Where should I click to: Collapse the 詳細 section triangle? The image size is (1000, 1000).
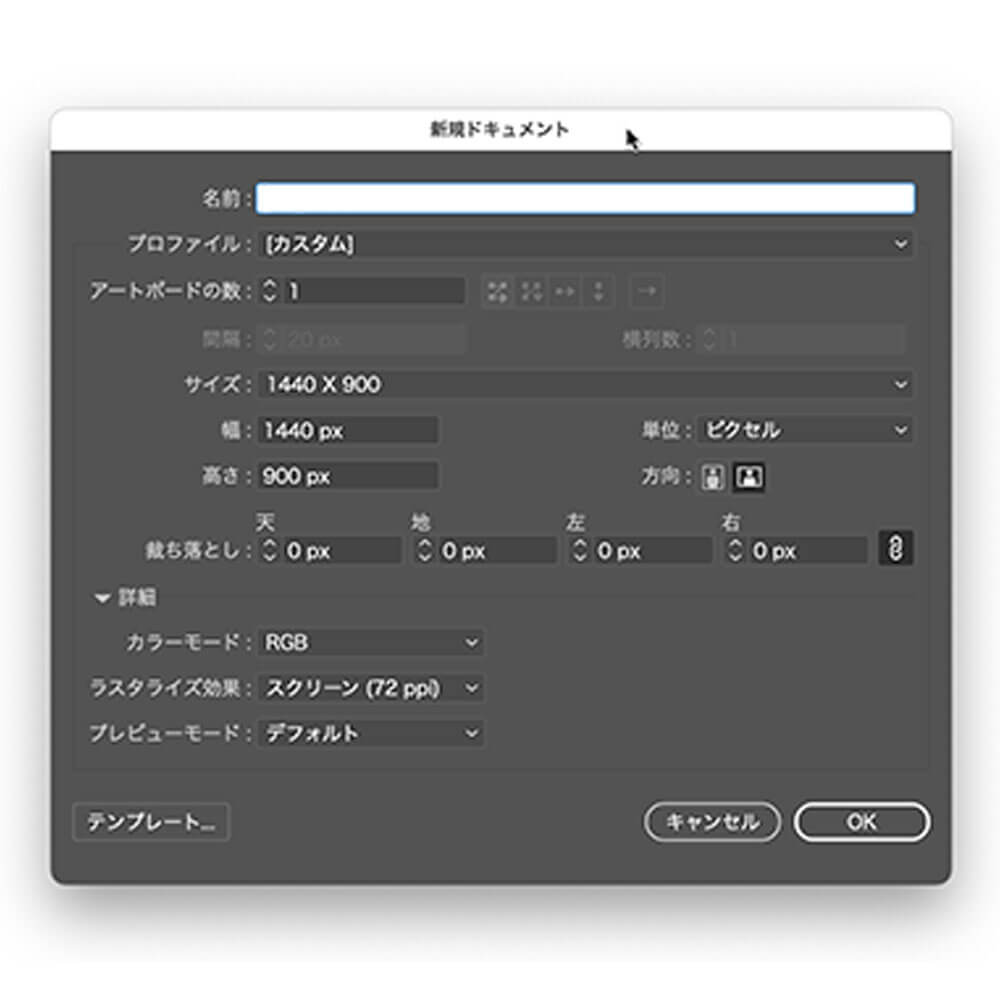click(x=101, y=598)
